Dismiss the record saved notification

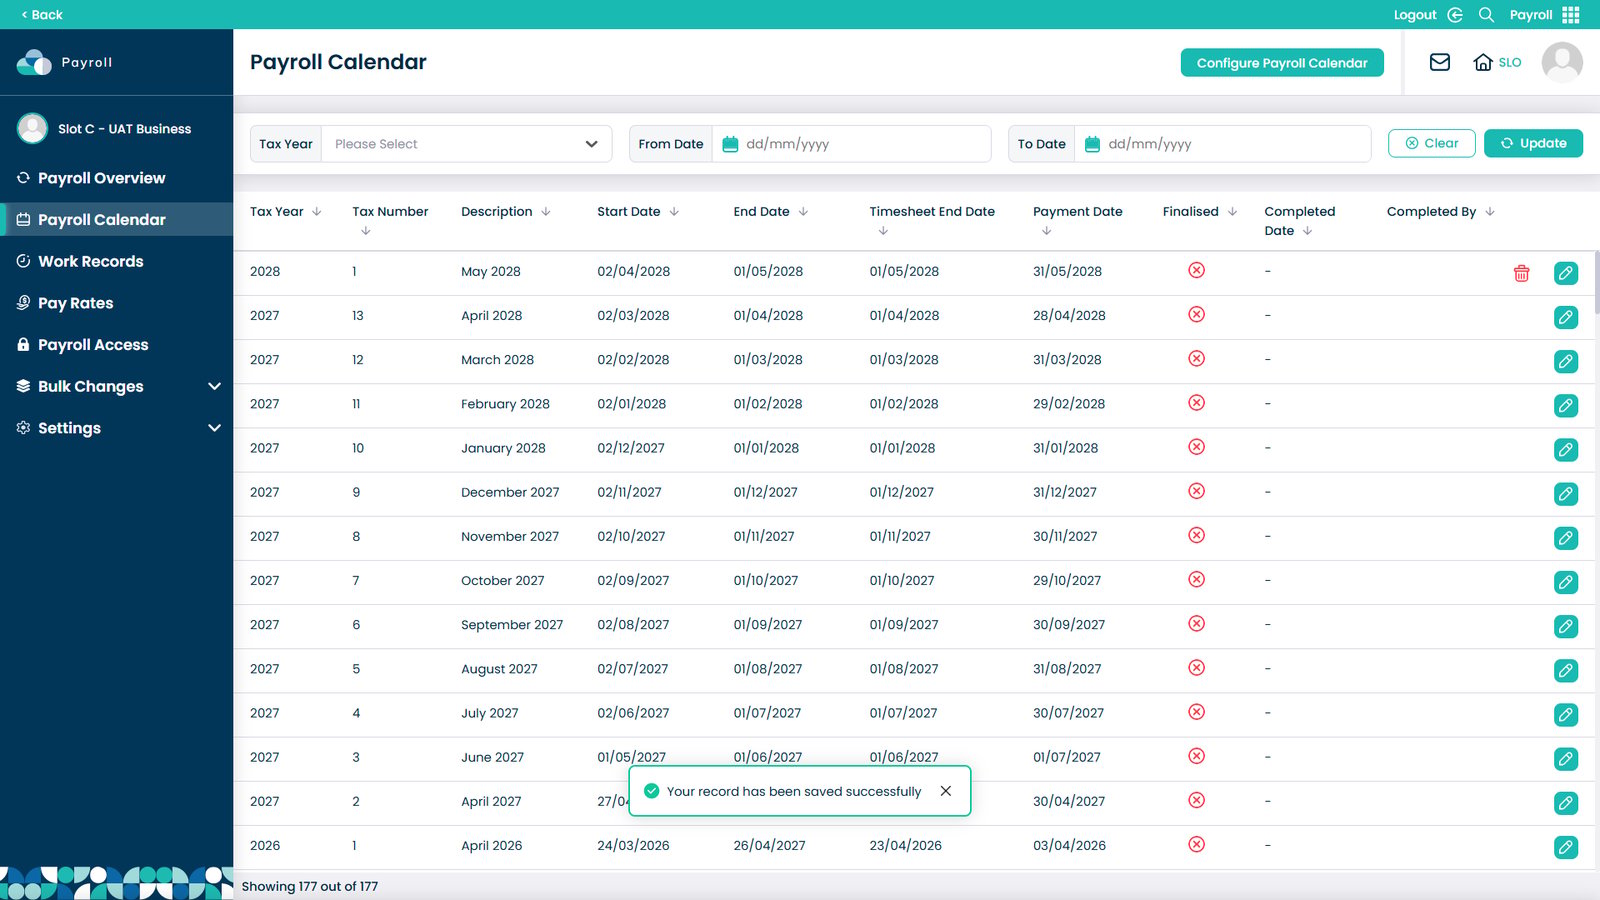(946, 791)
